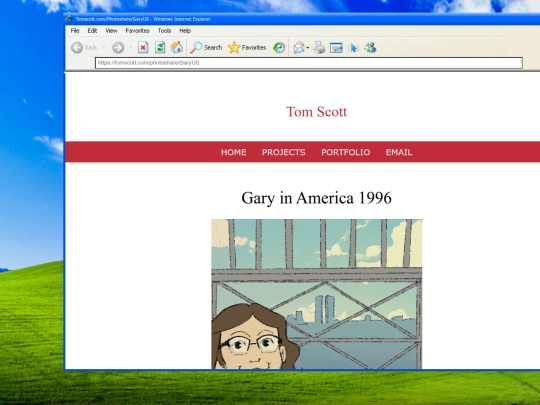Screen dimensions: 540x405
Task: Click the Edit page toolbar icon
Action: click(x=336, y=48)
